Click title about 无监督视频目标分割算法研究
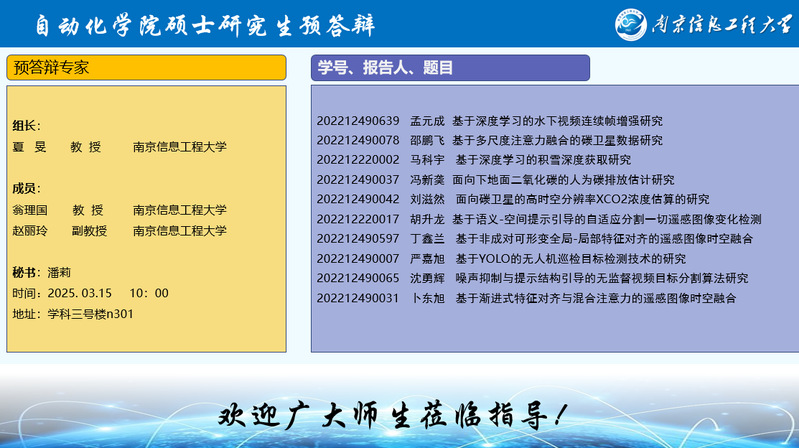Viewport: 799px width, 448px height. [602, 278]
